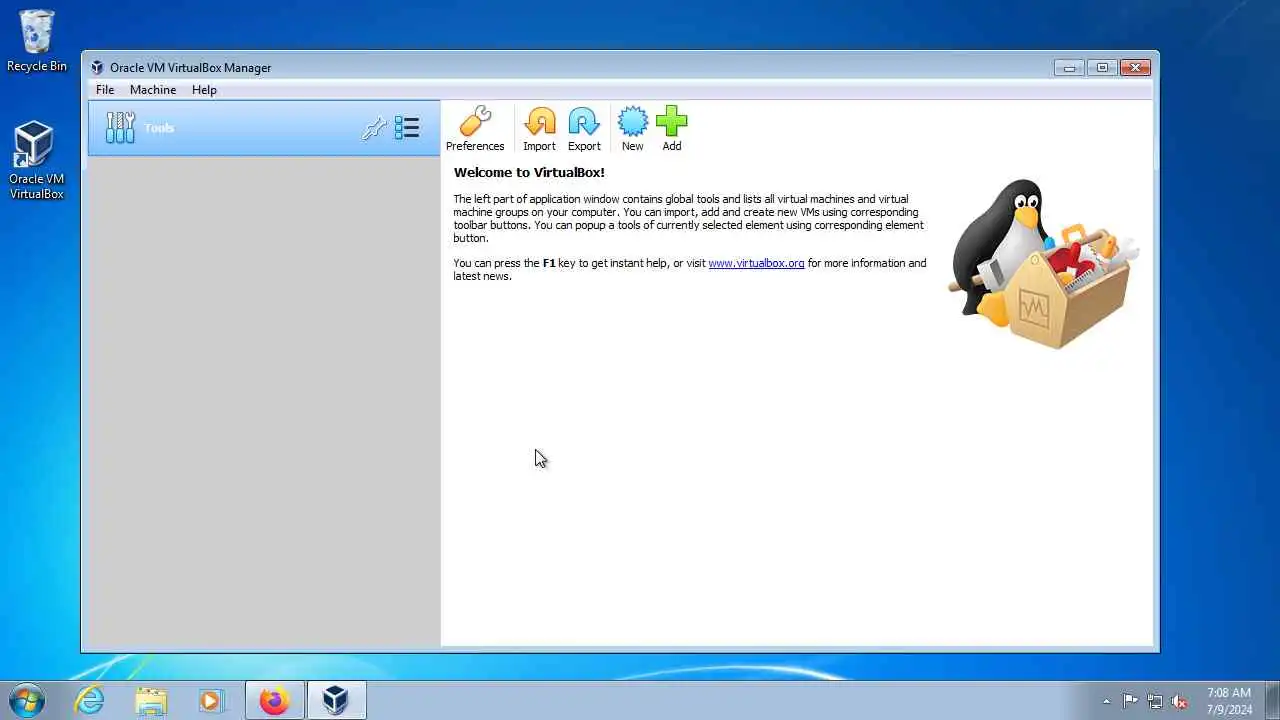This screenshot has width=1280, height=720.
Task: Click the network tray icon
Action: (x=1155, y=701)
